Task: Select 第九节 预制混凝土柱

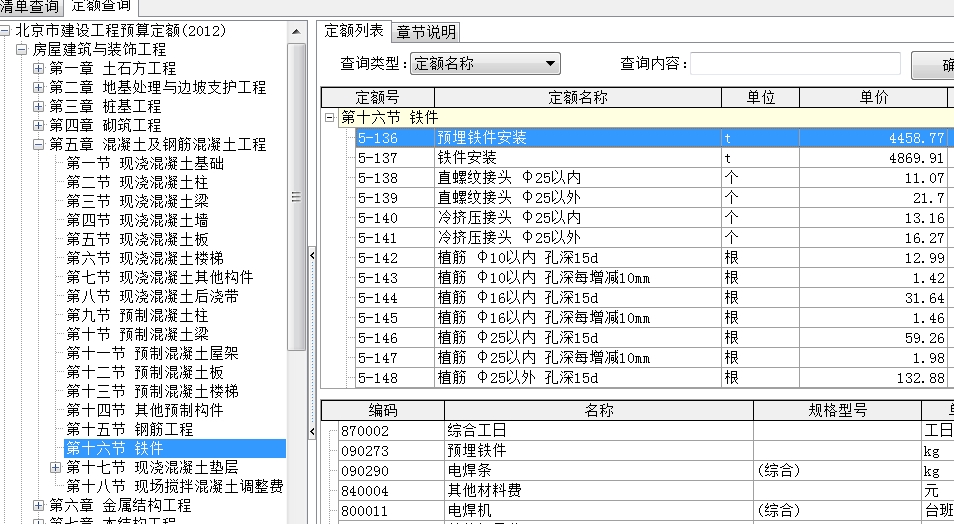Action: 137,315
